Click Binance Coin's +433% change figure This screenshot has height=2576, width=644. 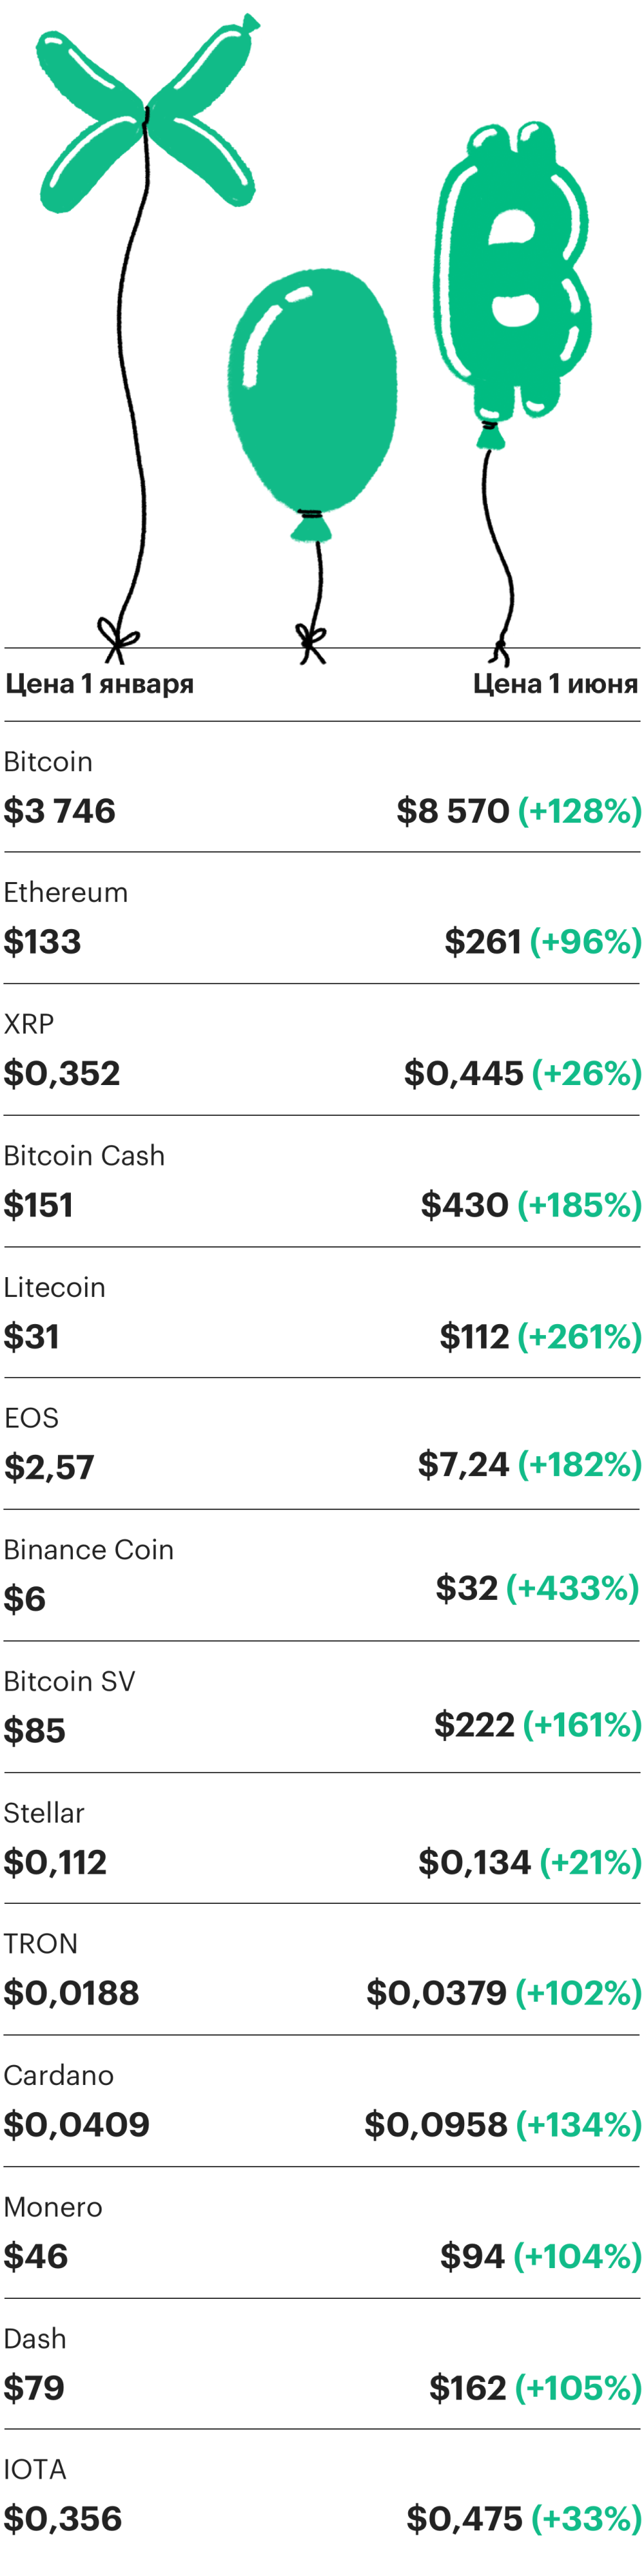click(x=572, y=1588)
